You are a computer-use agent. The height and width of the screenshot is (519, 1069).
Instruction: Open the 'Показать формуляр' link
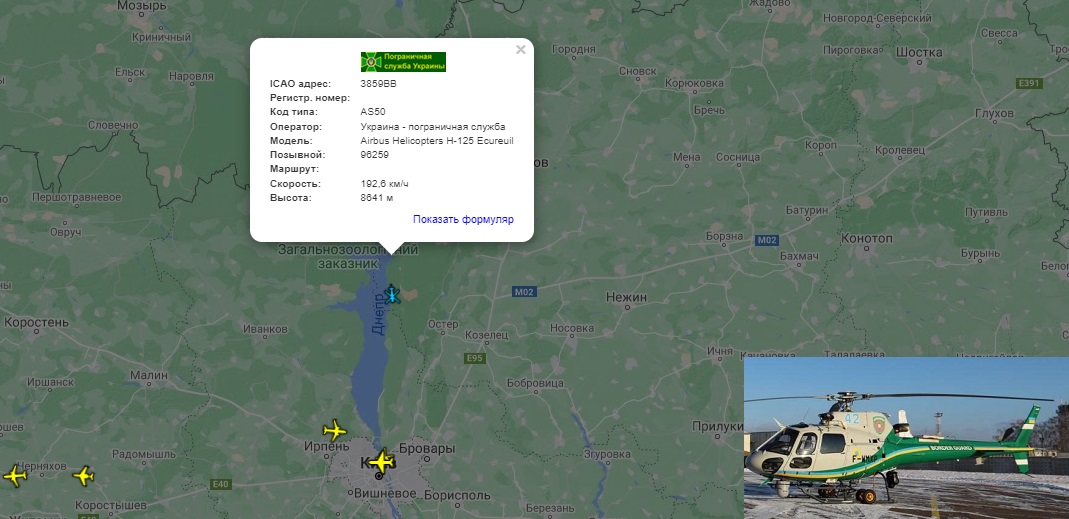click(463, 220)
